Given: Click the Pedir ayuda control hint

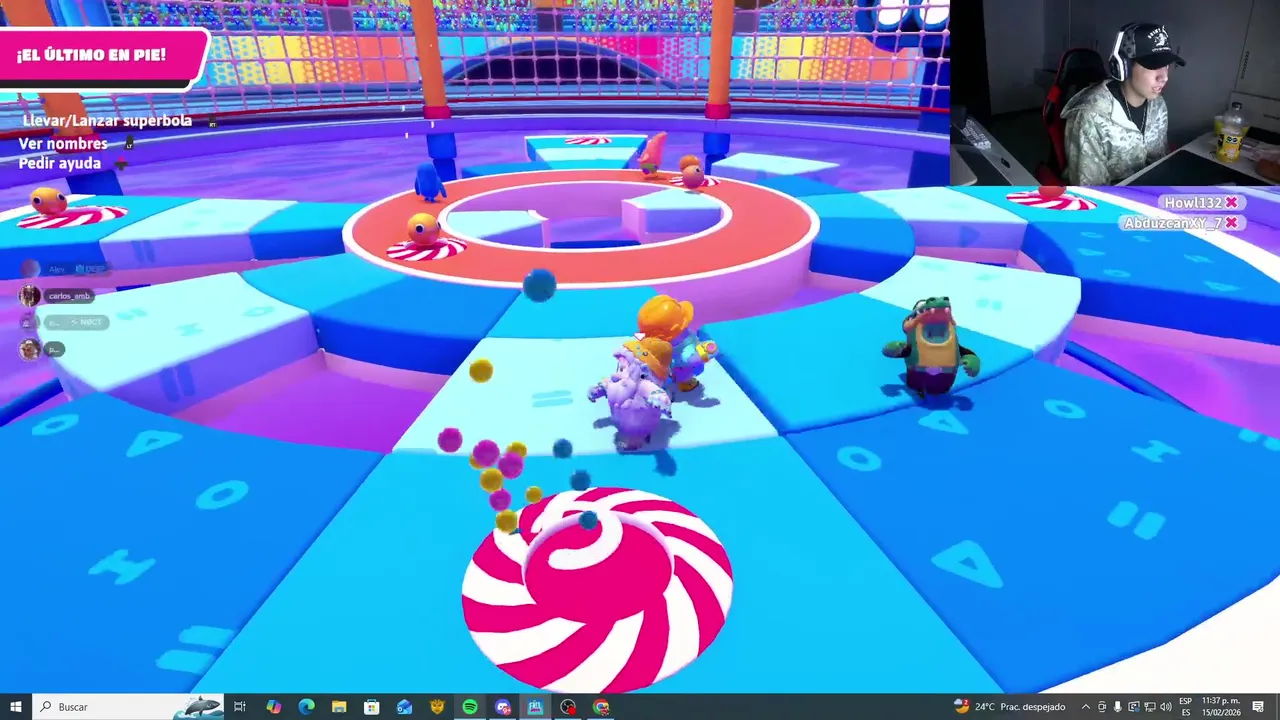Looking at the screenshot, I should [59, 163].
